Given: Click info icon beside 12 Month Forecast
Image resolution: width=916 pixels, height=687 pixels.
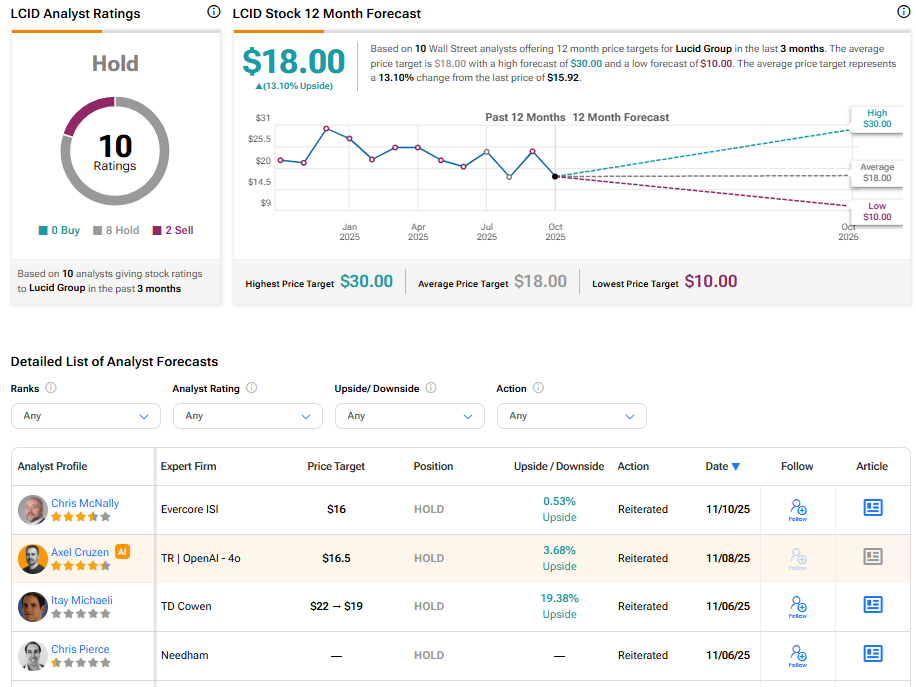Looking at the screenshot, I should [904, 12].
